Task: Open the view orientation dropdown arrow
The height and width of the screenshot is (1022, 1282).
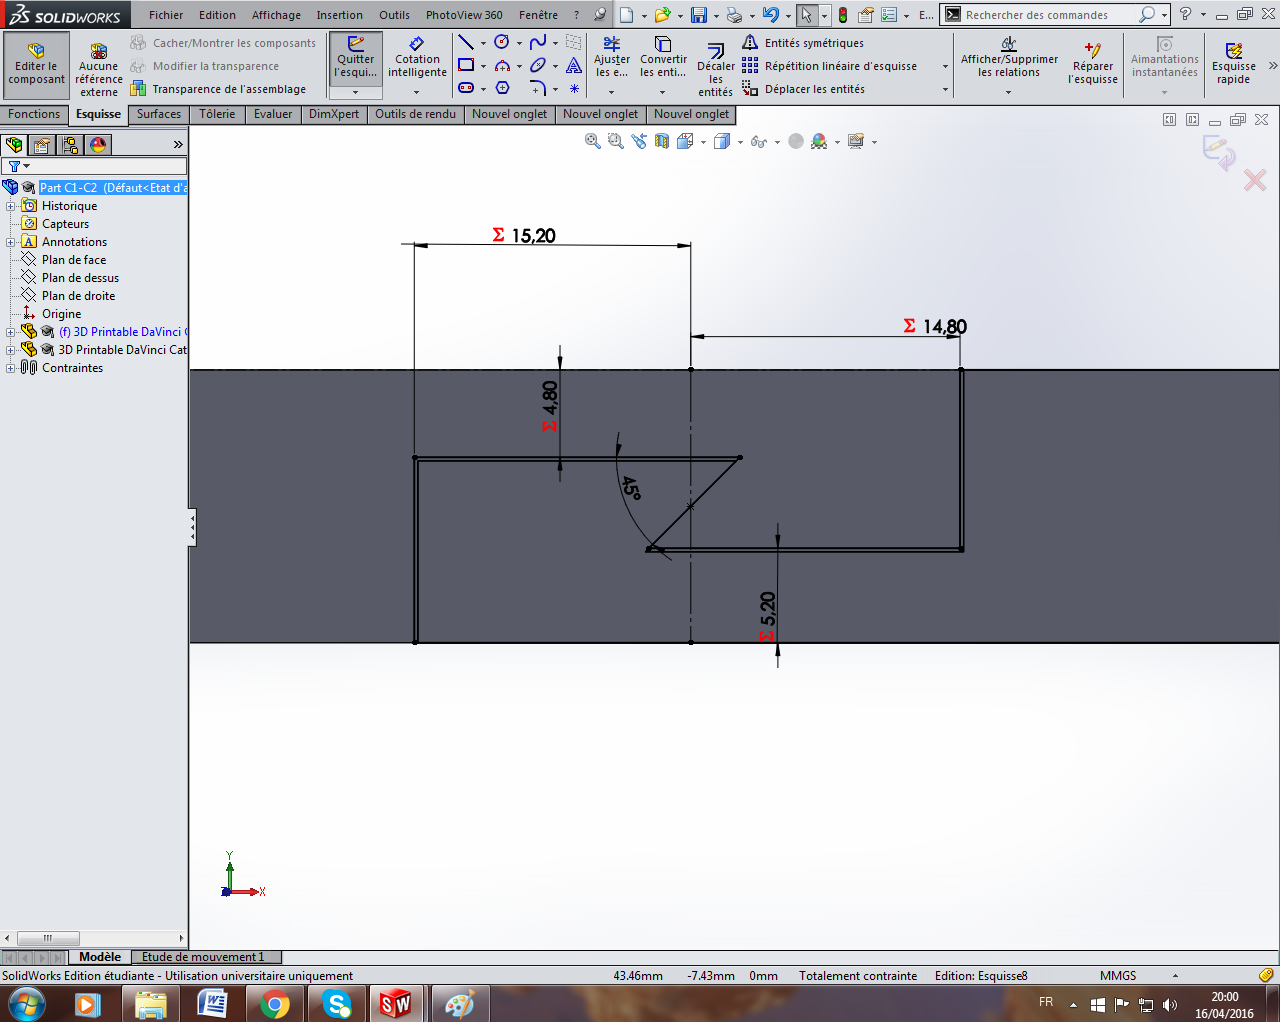Action: tap(704, 142)
